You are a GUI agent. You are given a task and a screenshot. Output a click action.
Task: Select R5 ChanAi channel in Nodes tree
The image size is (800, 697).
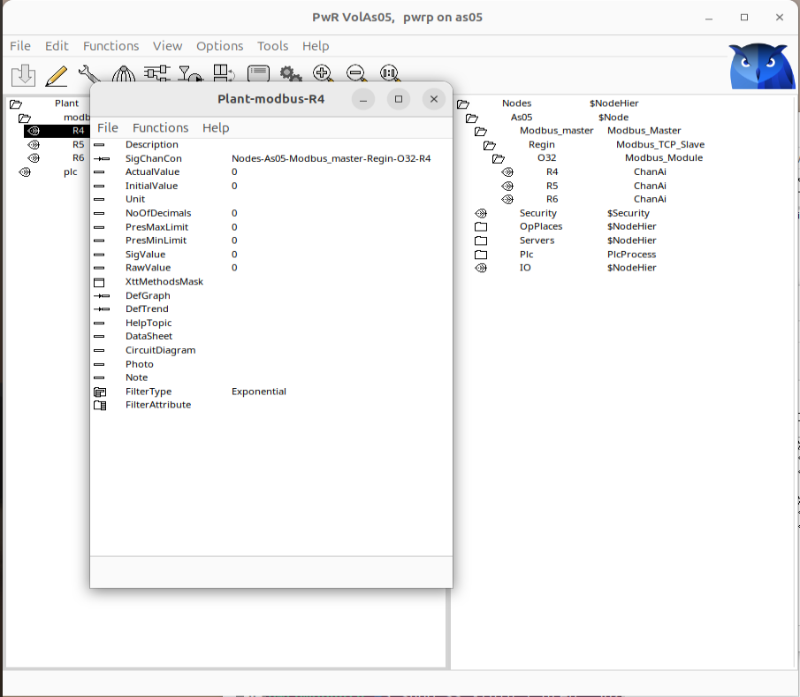[x=552, y=186]
